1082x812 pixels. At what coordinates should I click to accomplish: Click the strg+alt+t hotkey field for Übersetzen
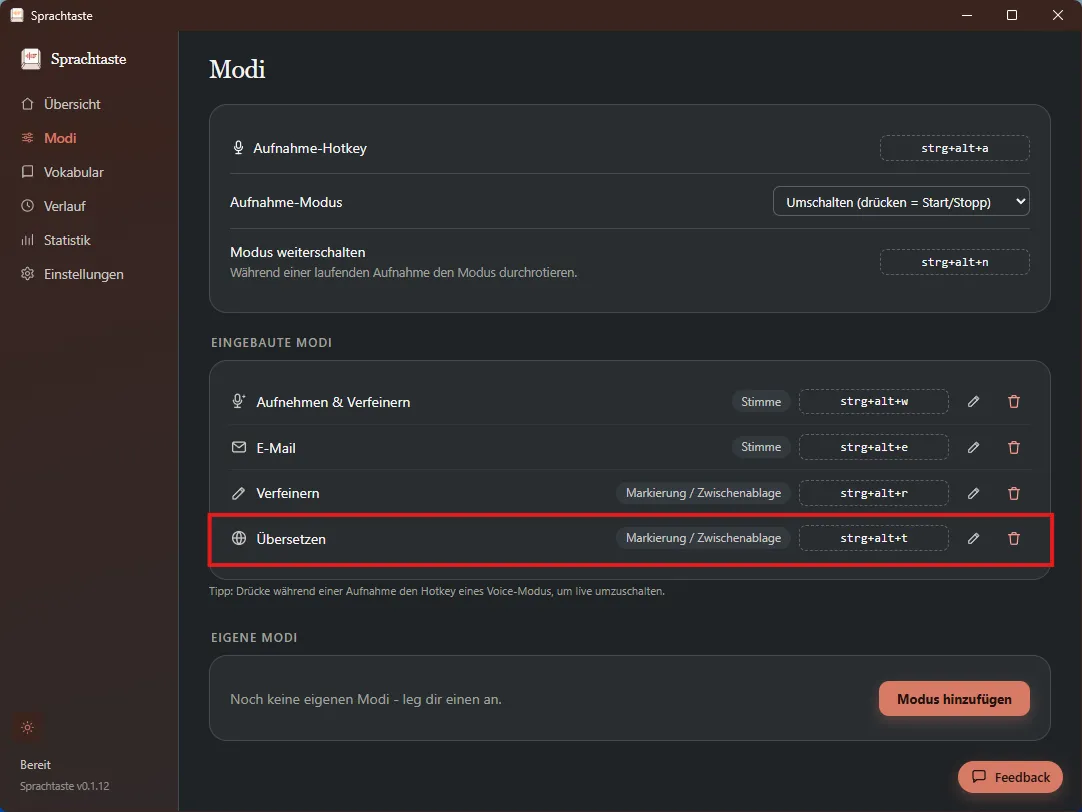click(x=874, y=538)
